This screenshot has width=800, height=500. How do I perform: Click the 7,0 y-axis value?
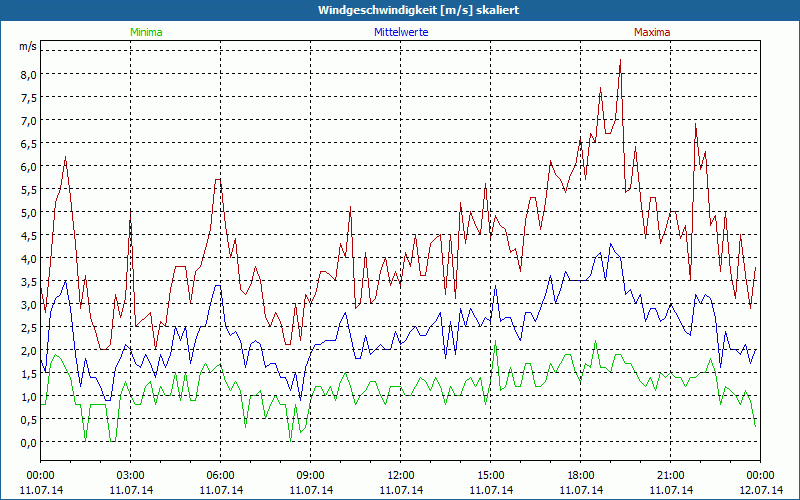pyautogui.click(x=29, y=120)
